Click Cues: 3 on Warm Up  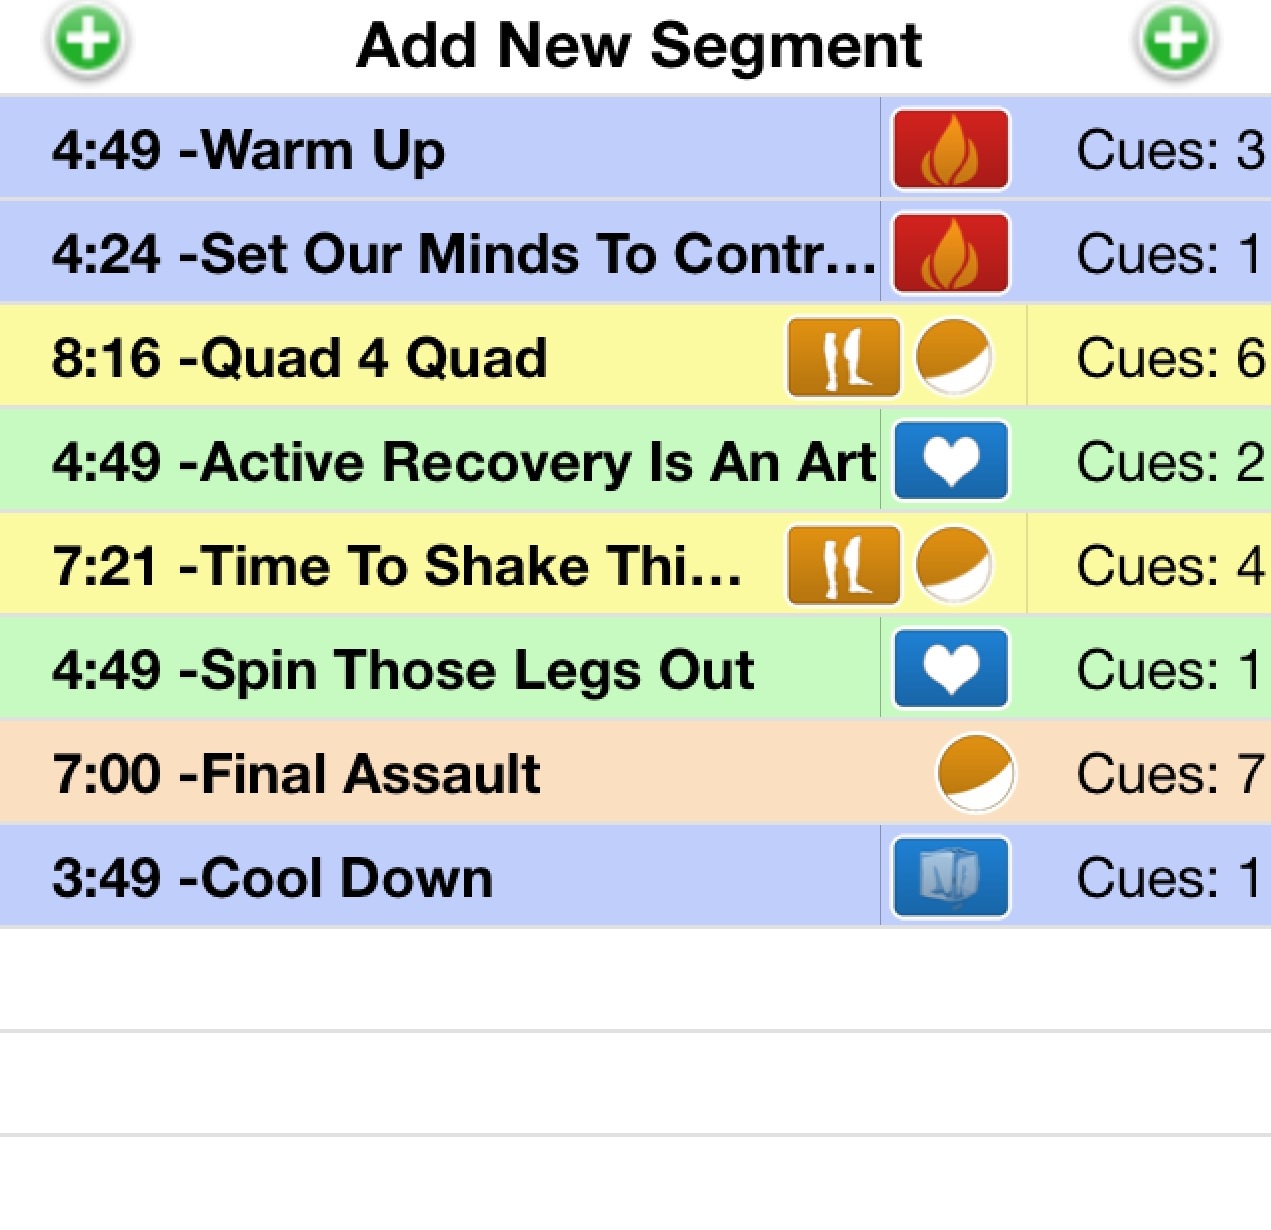click(x=1171, y=150)
